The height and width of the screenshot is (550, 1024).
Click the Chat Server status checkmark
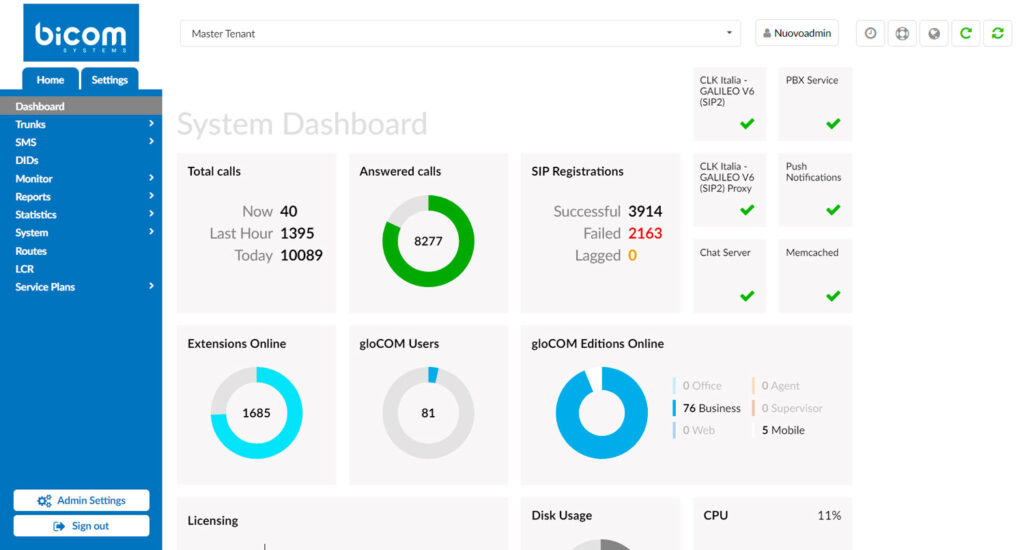point(747,296)
